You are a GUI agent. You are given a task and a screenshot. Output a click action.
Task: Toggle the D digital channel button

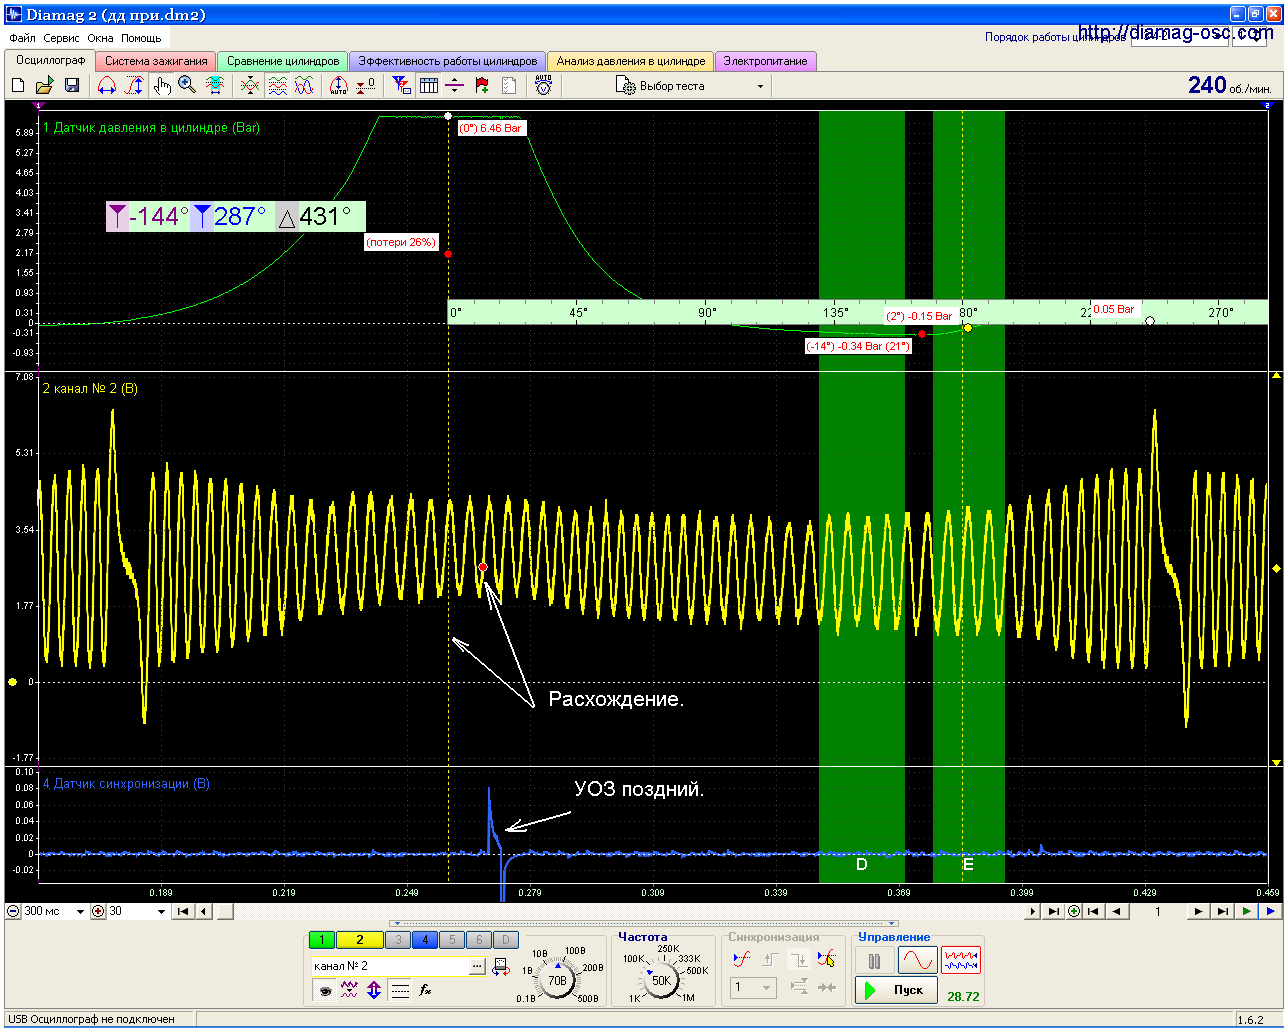click(x=506, y=940)
